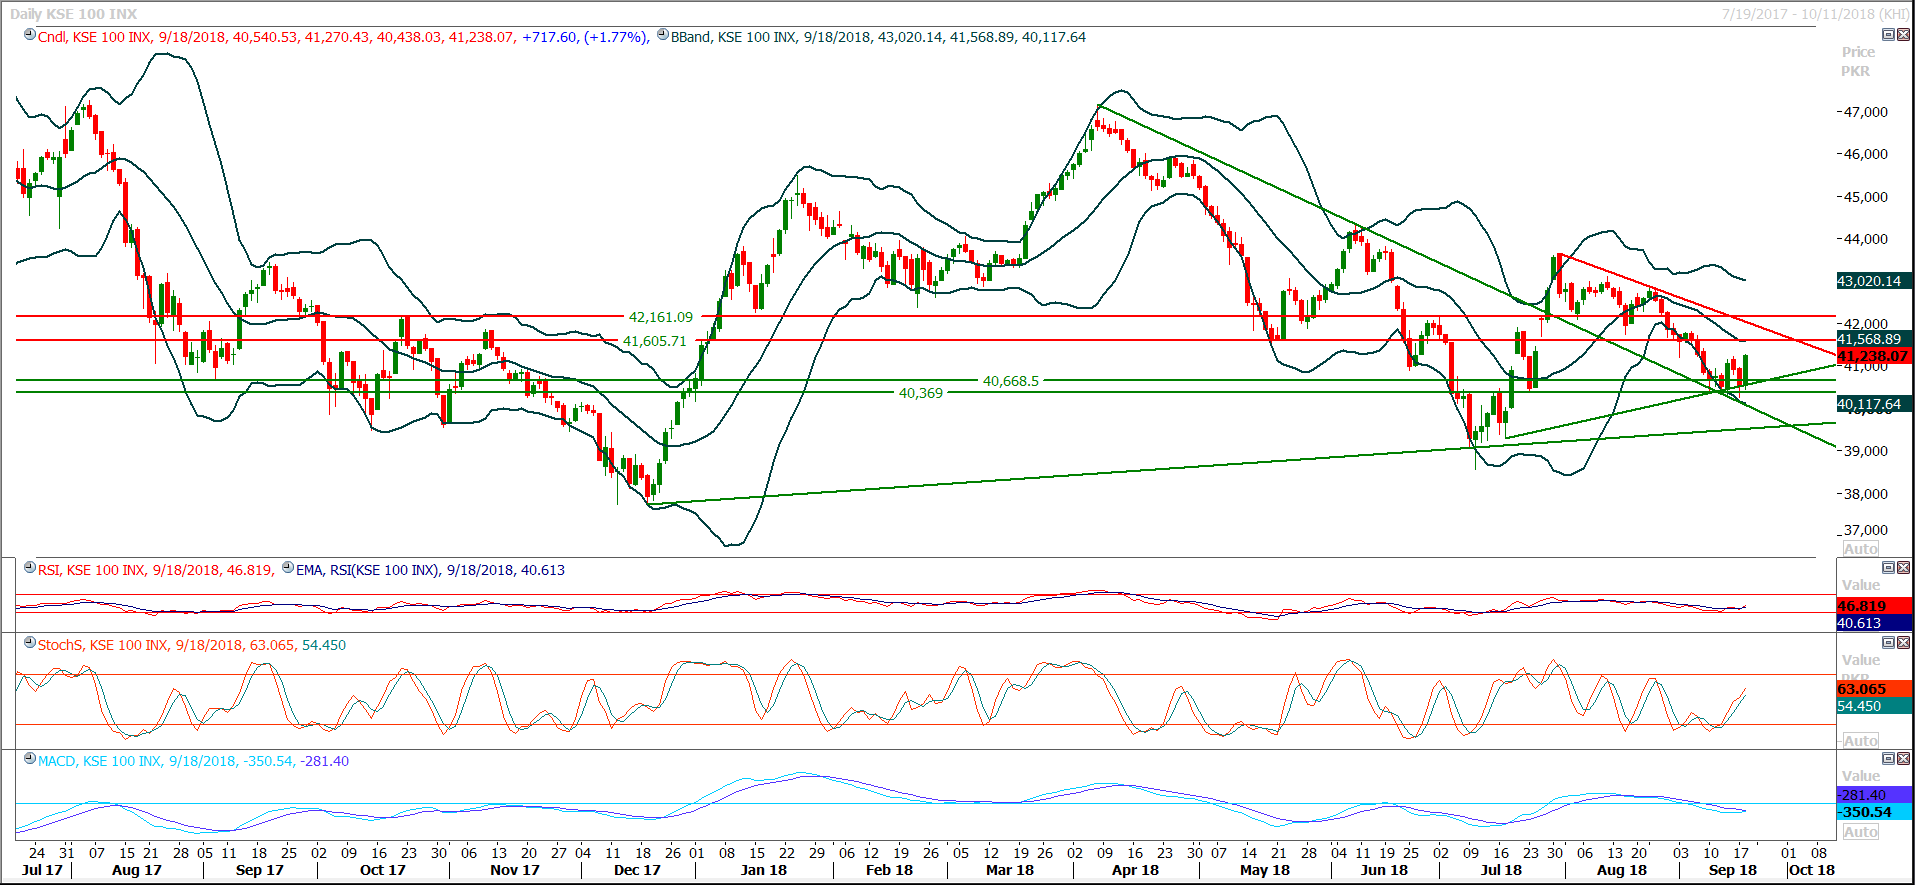The height and width of the screenshot is (885, 1915).
Task: Click the 41,605.71 resistance line label
Action: coord(655,341)
